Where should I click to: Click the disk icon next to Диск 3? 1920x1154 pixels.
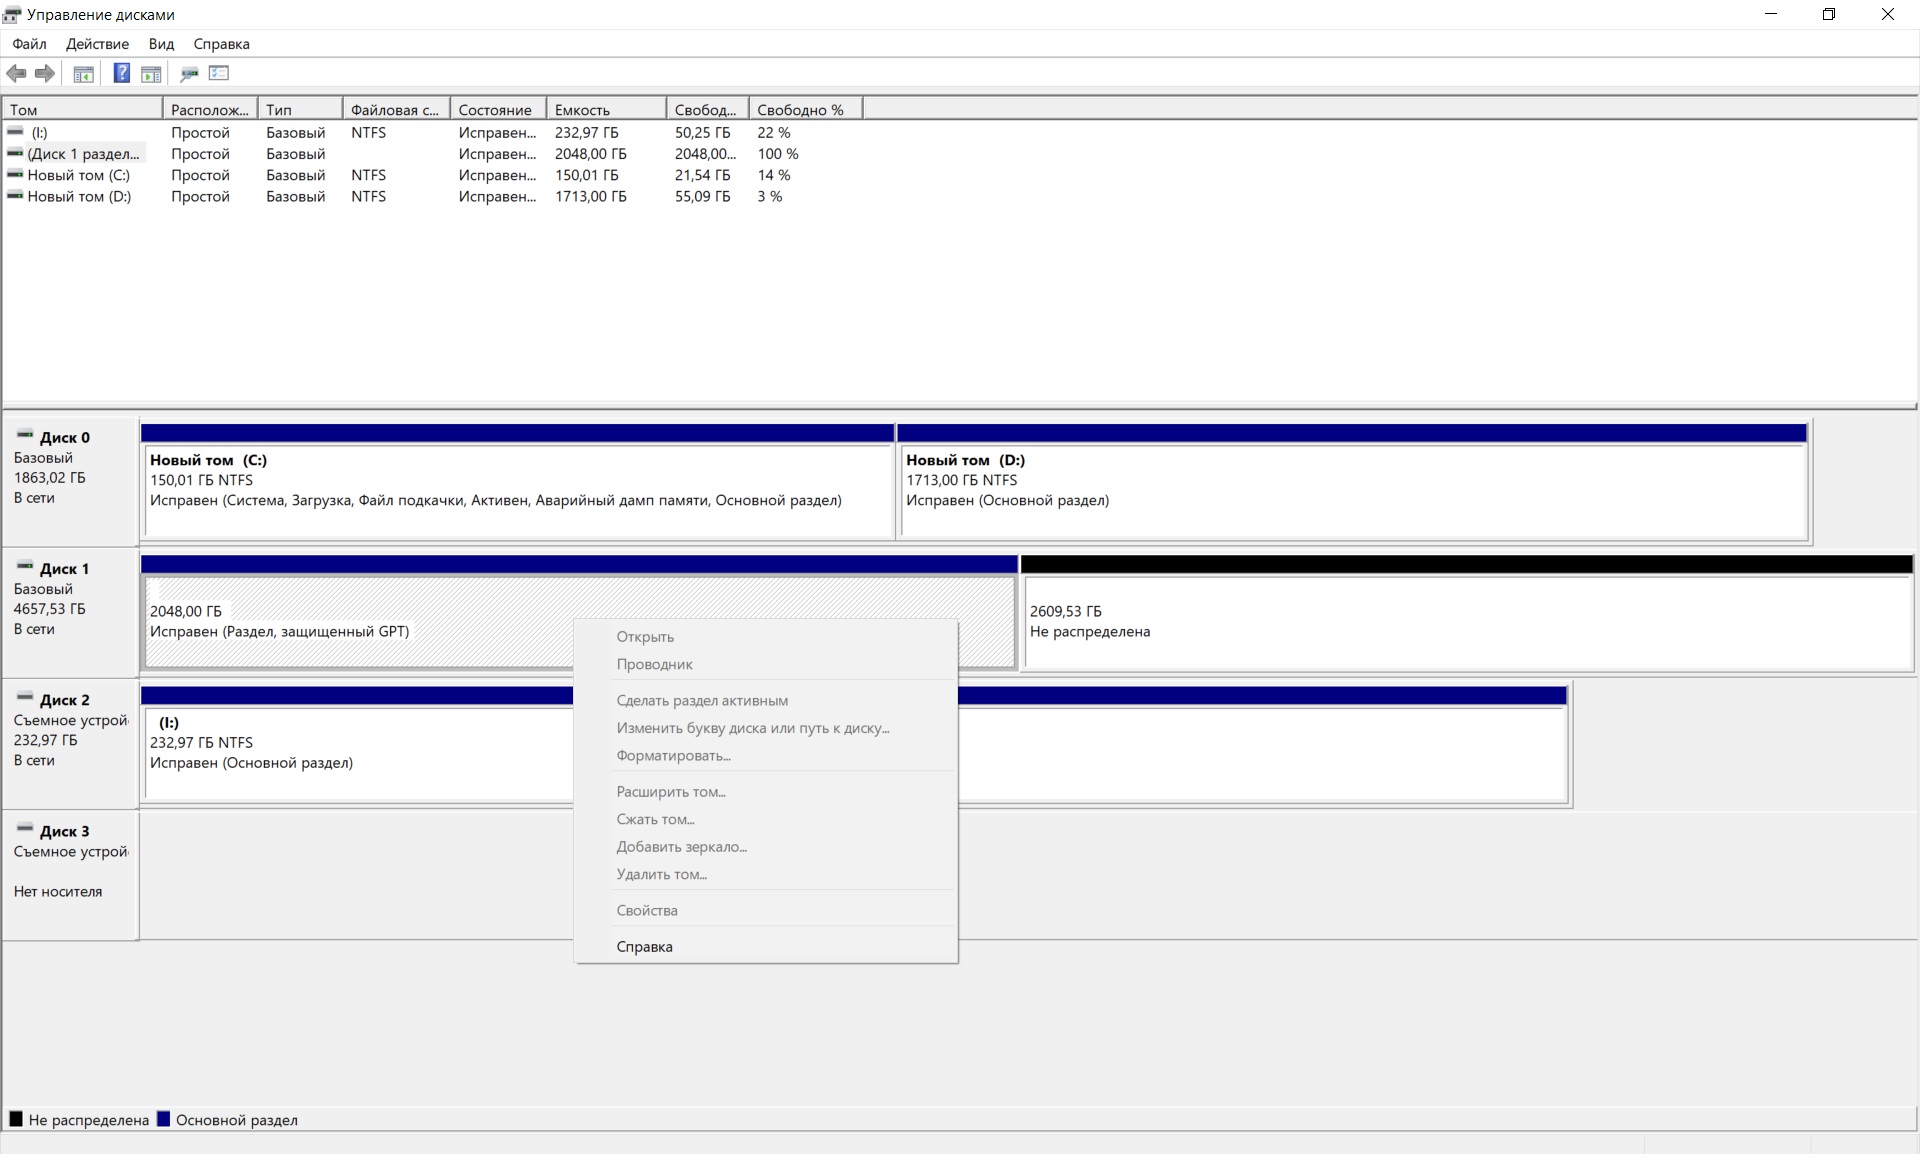point(25,829)
